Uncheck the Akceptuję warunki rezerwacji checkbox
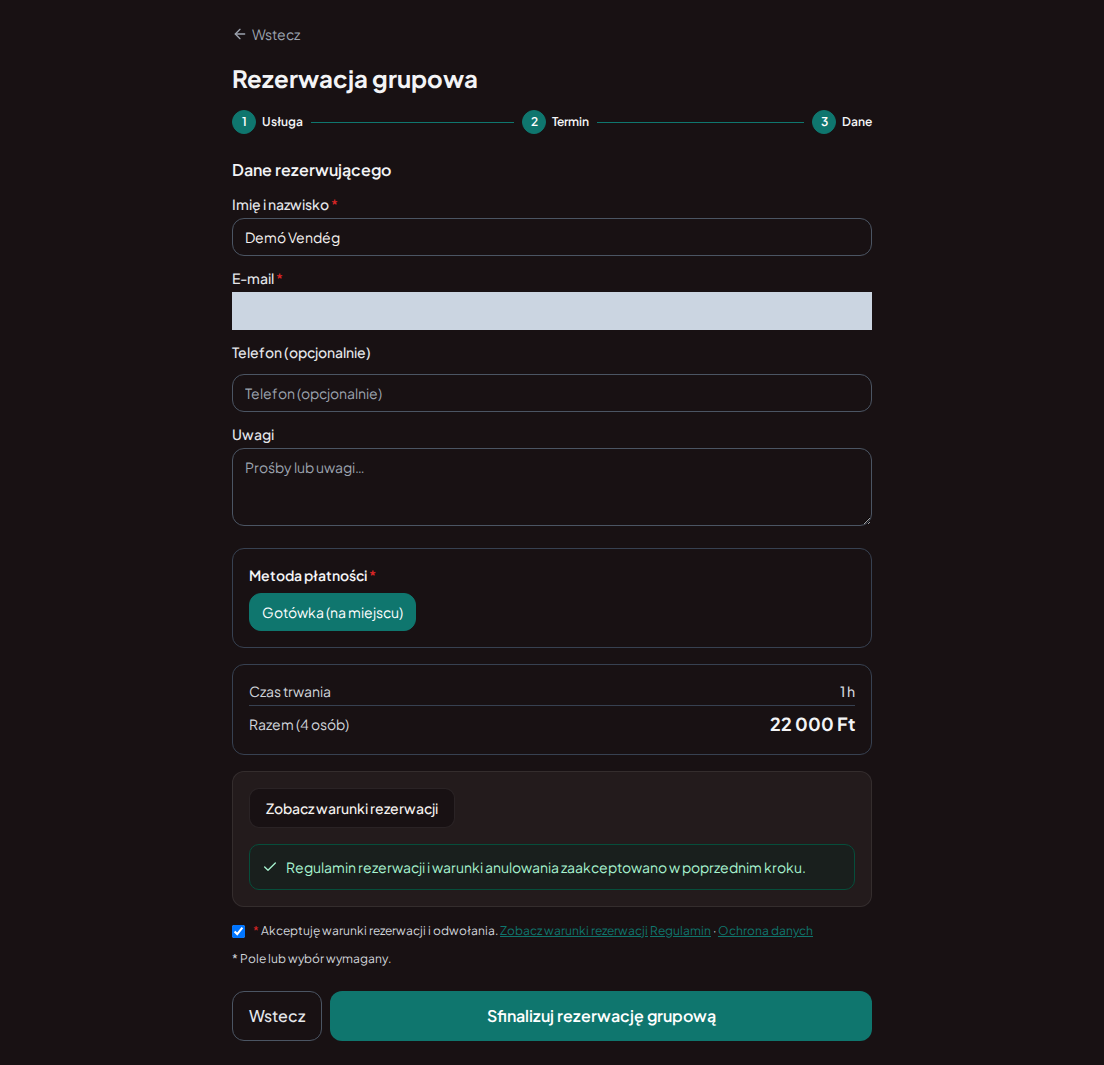 (239, 931)
